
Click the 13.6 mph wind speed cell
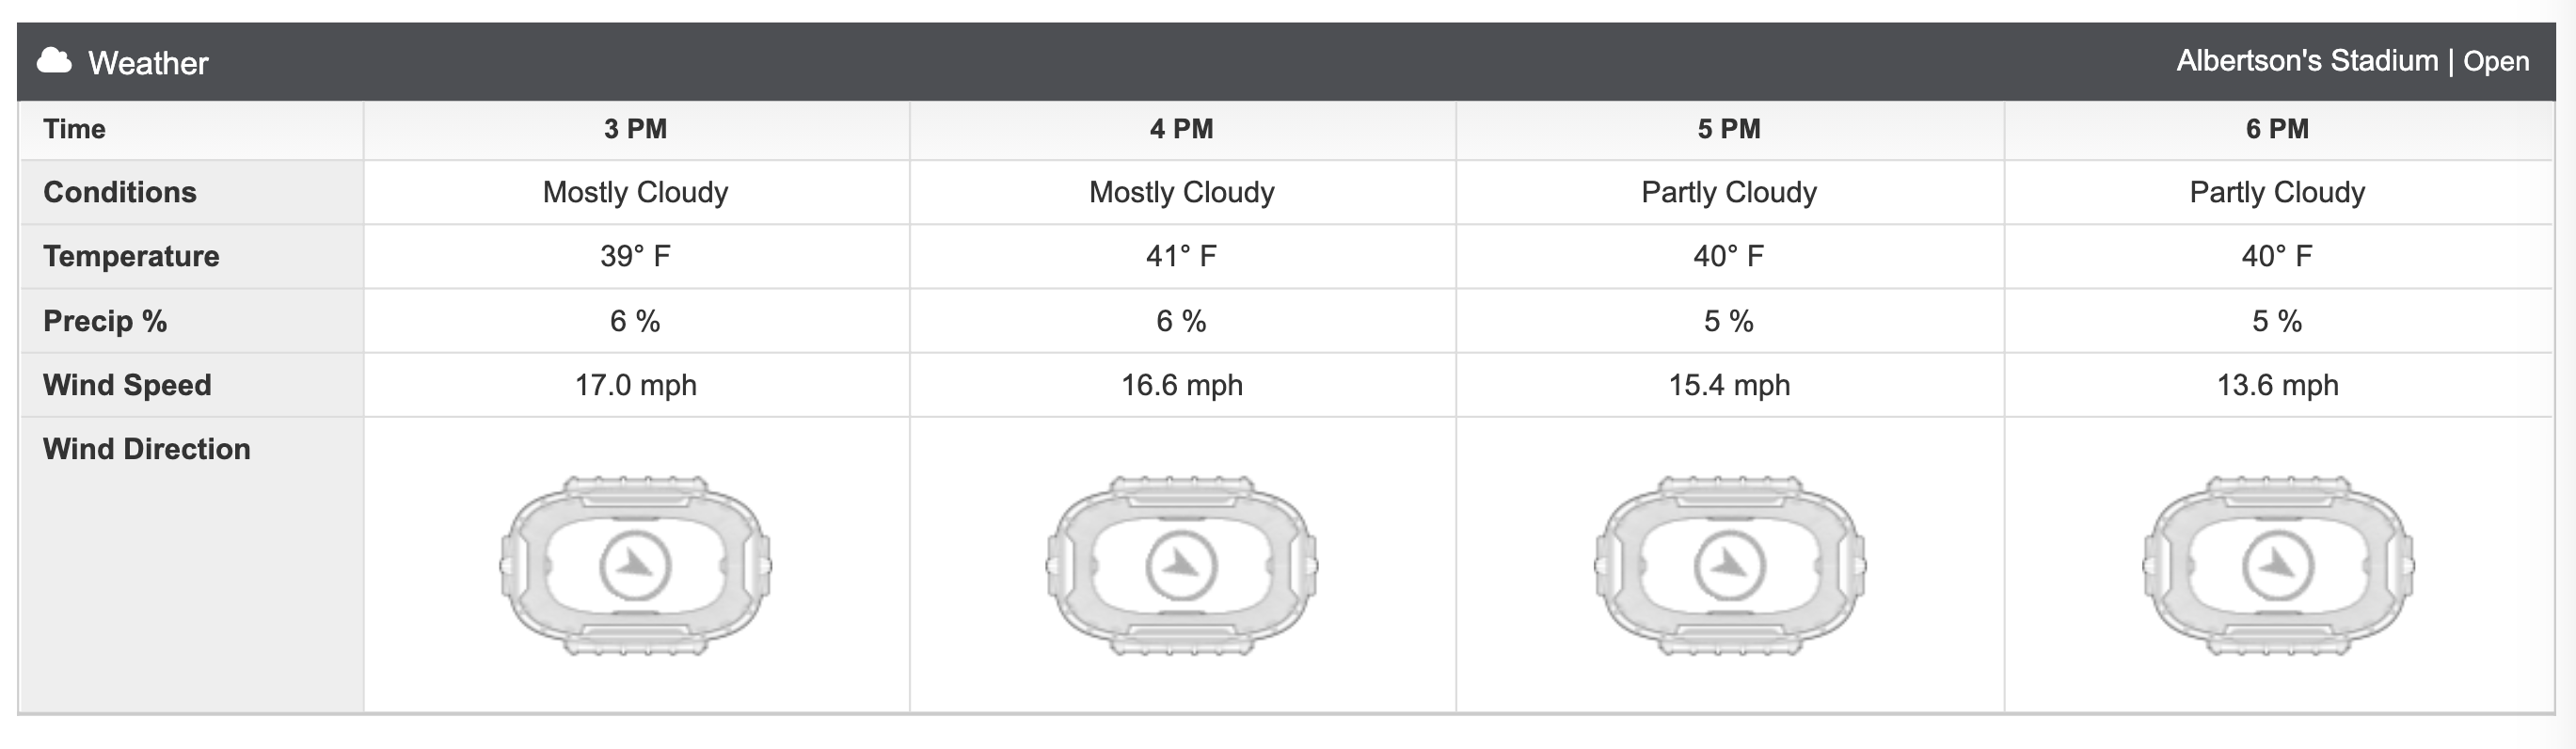(2277, 385)
